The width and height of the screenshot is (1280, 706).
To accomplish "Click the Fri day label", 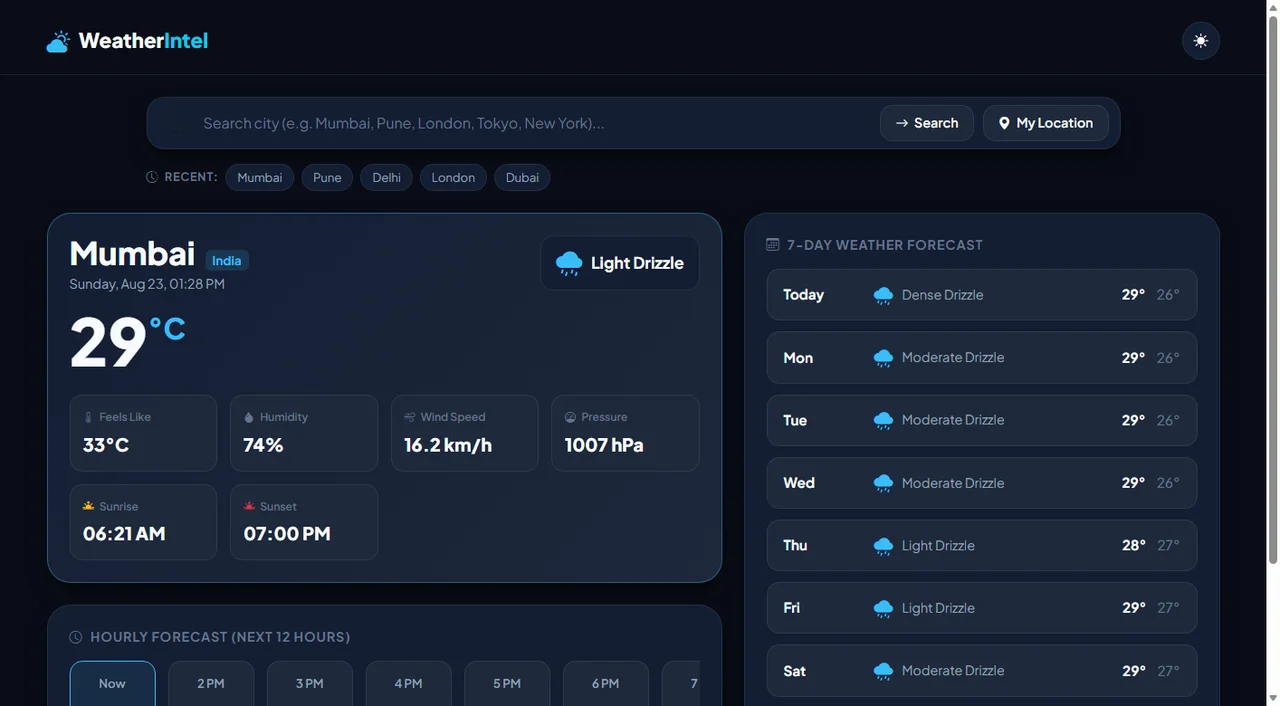I will pyautogui.click(x=792, y=608).
